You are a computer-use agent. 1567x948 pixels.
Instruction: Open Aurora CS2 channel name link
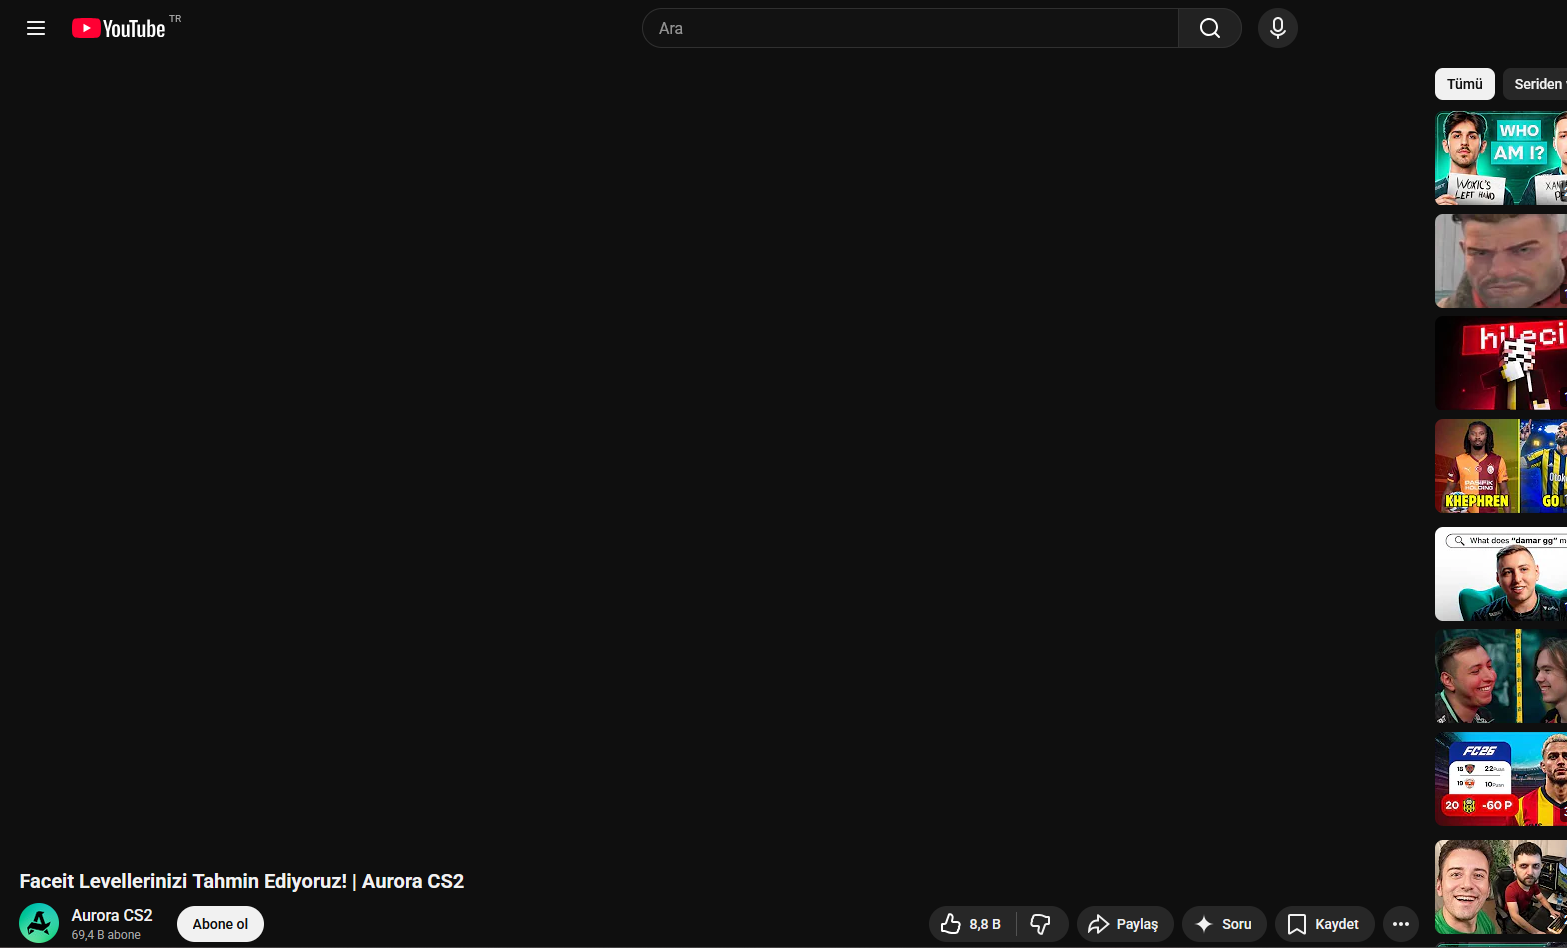pyautogui.click(x=112, y=915)
